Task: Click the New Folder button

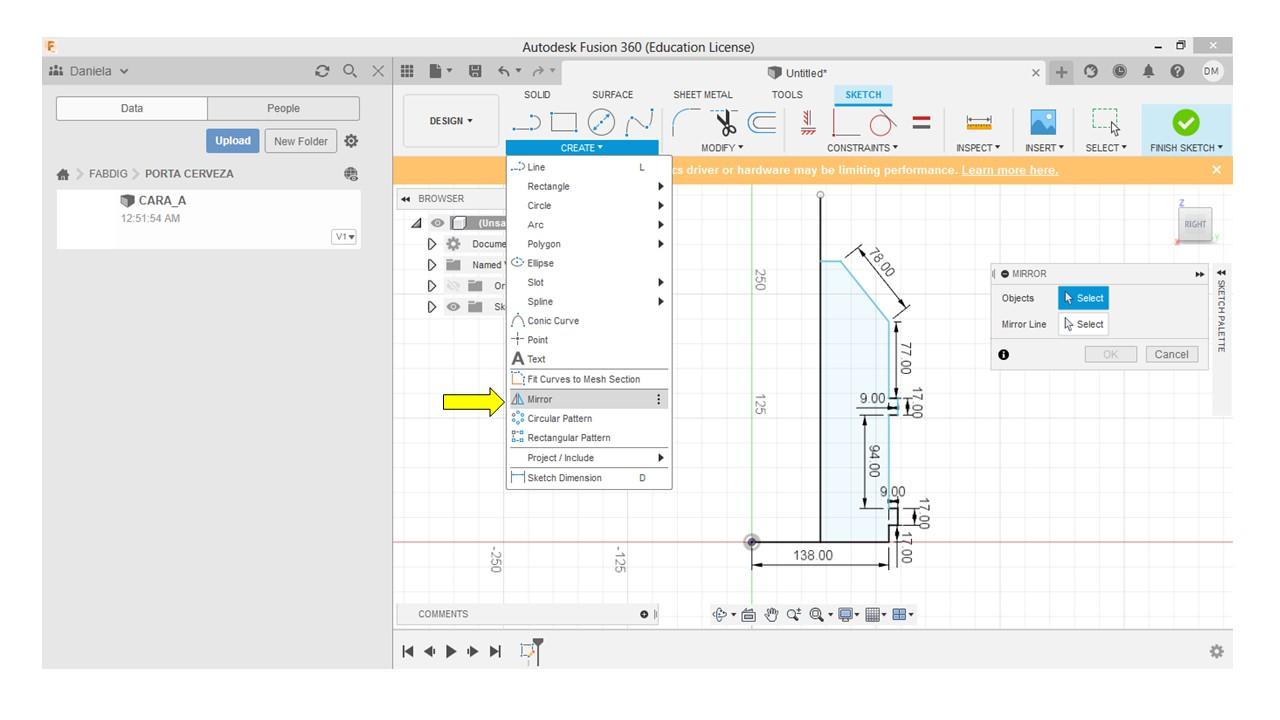Action: 301,141
